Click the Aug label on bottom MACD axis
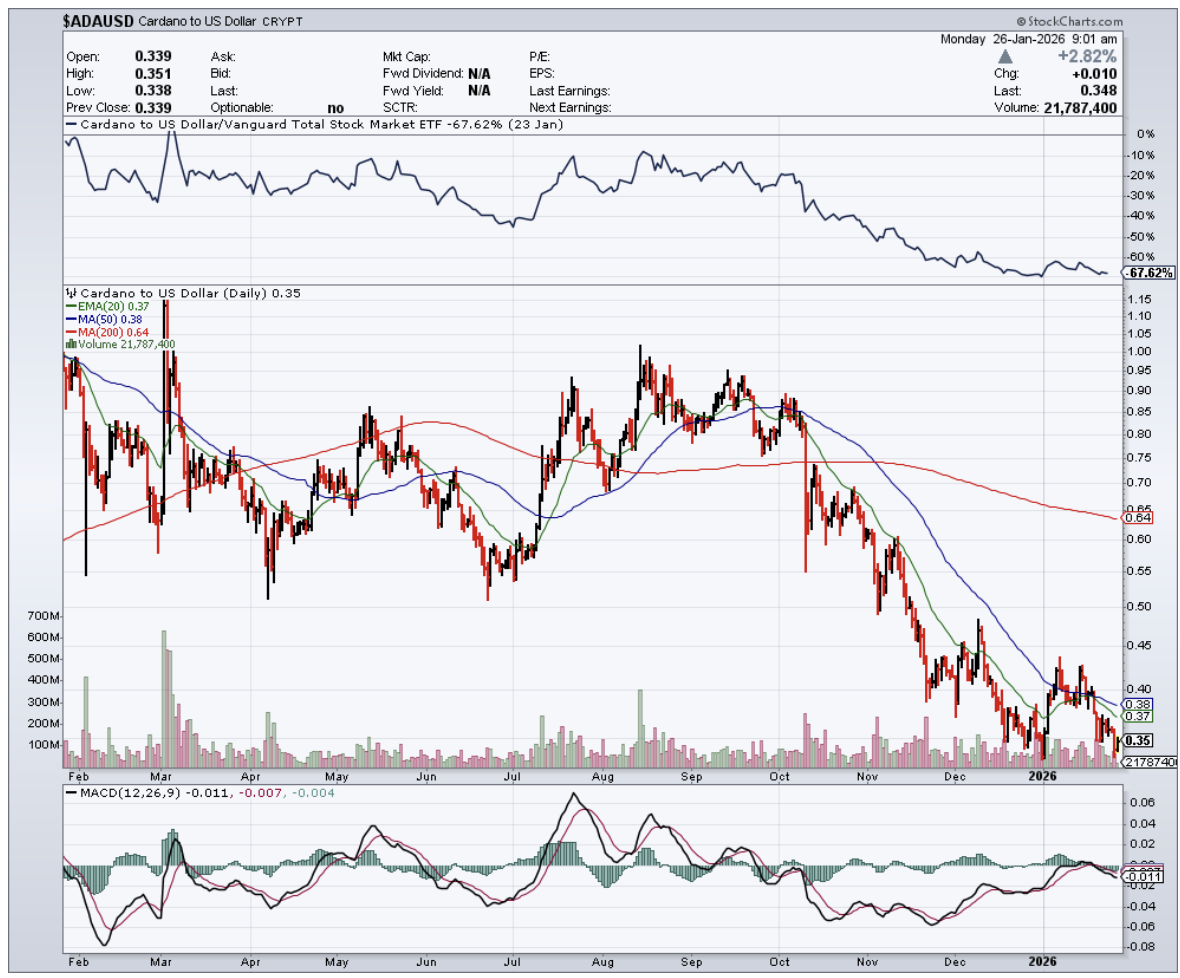 603,961
